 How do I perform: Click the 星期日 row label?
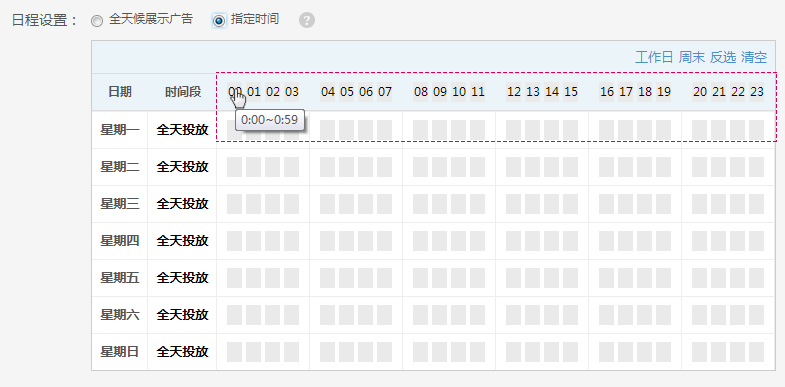coord(120,352)
